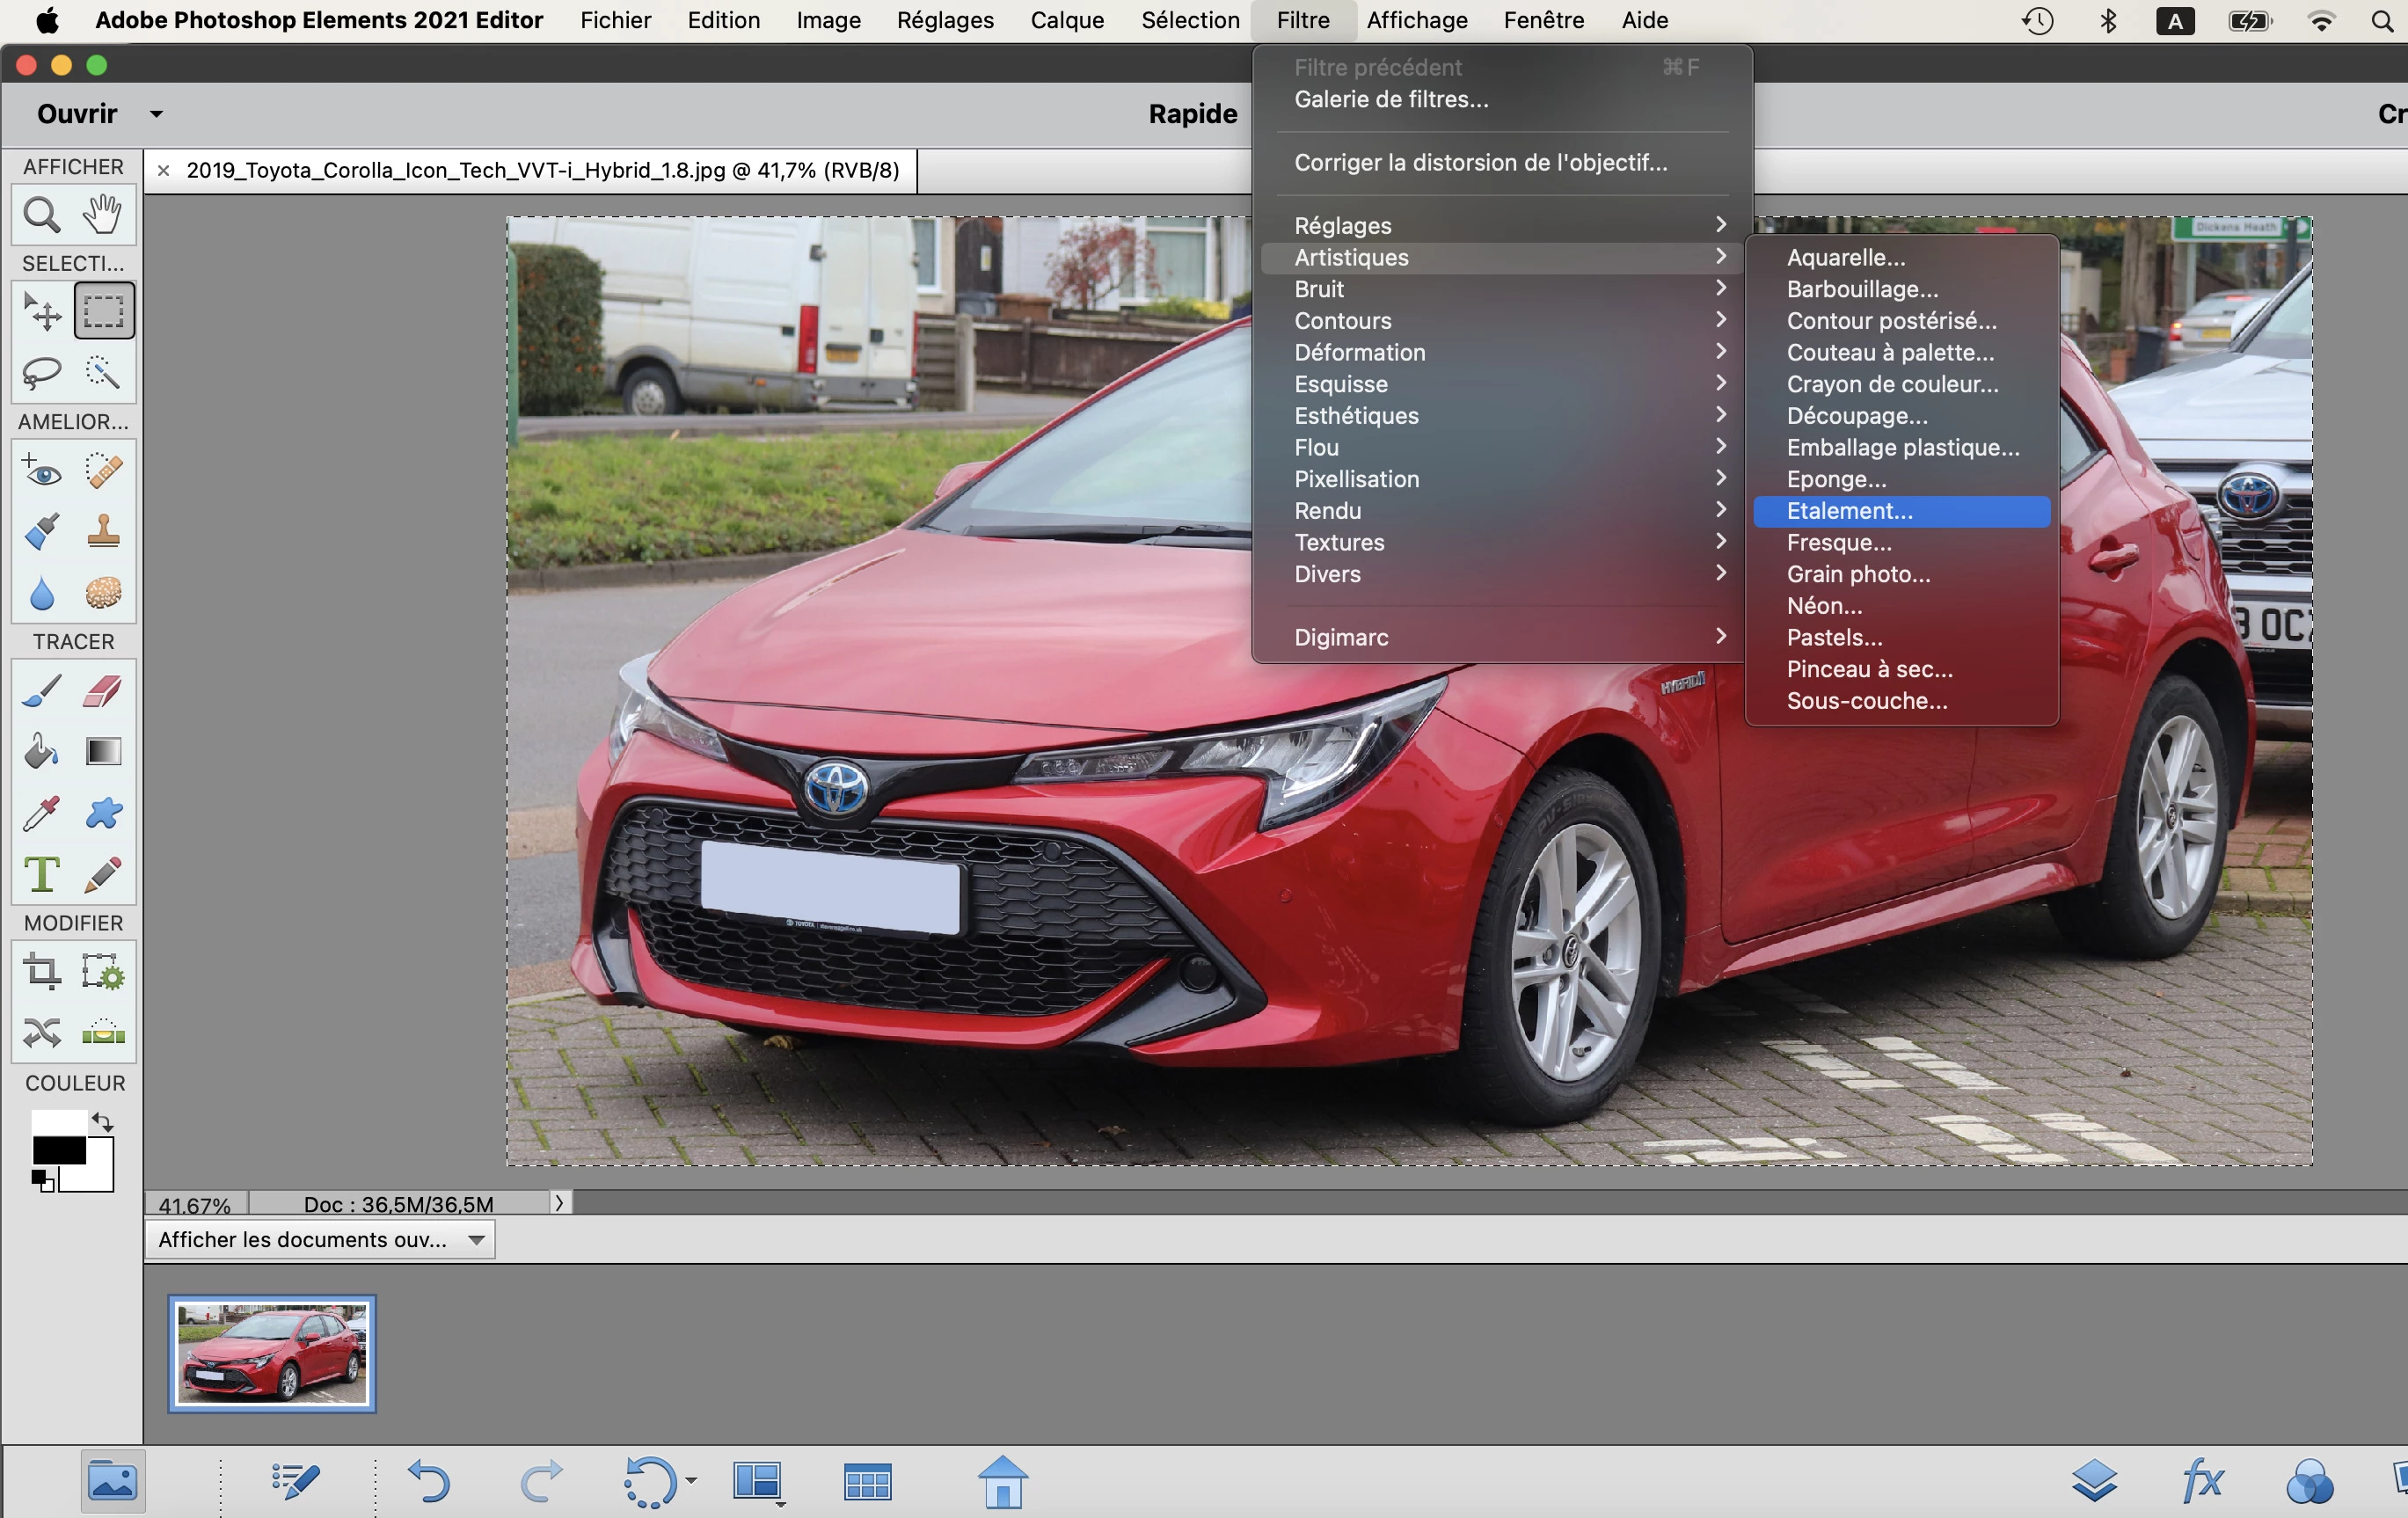Expand the rotate options arrow
This screenshot has width=2408, height=1518.
[692, 1481]
